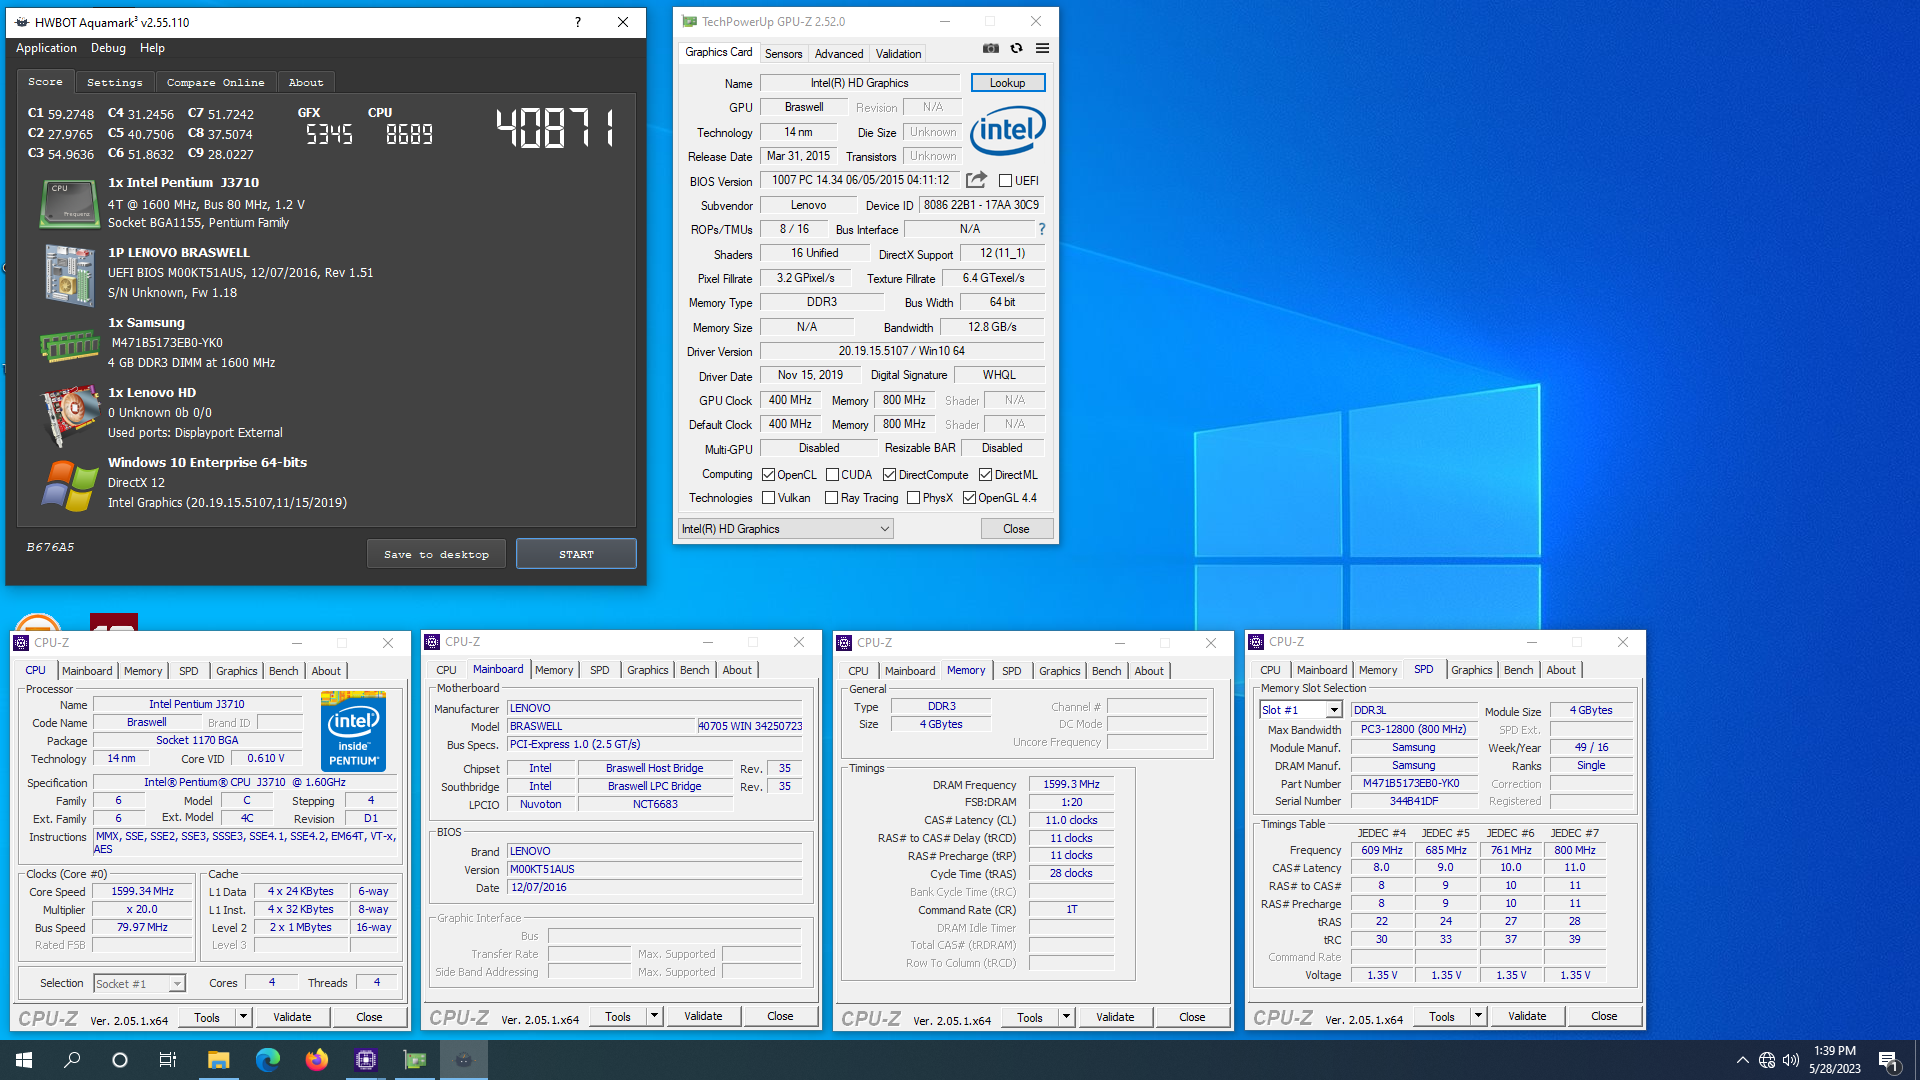Screen dimensions: 1920x1080
Task: Click the Aquamark Windows logo icon
Action: (x=70, y=485)
